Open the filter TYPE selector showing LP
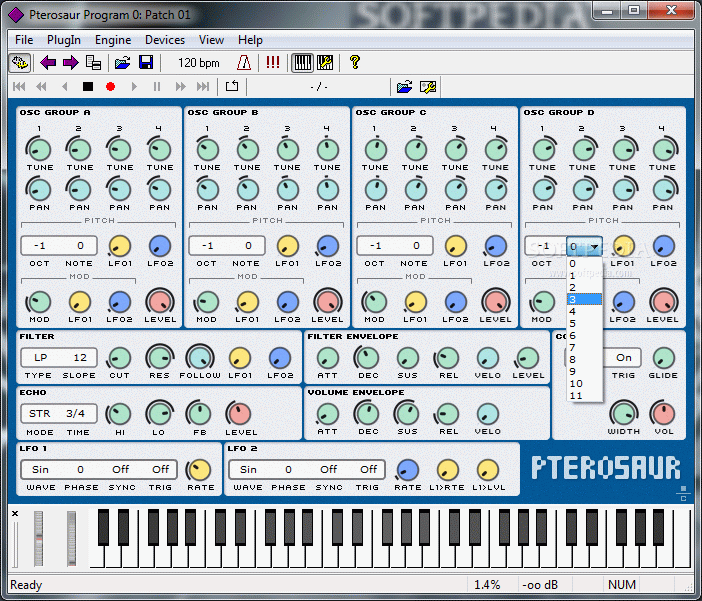 (40, 357)
